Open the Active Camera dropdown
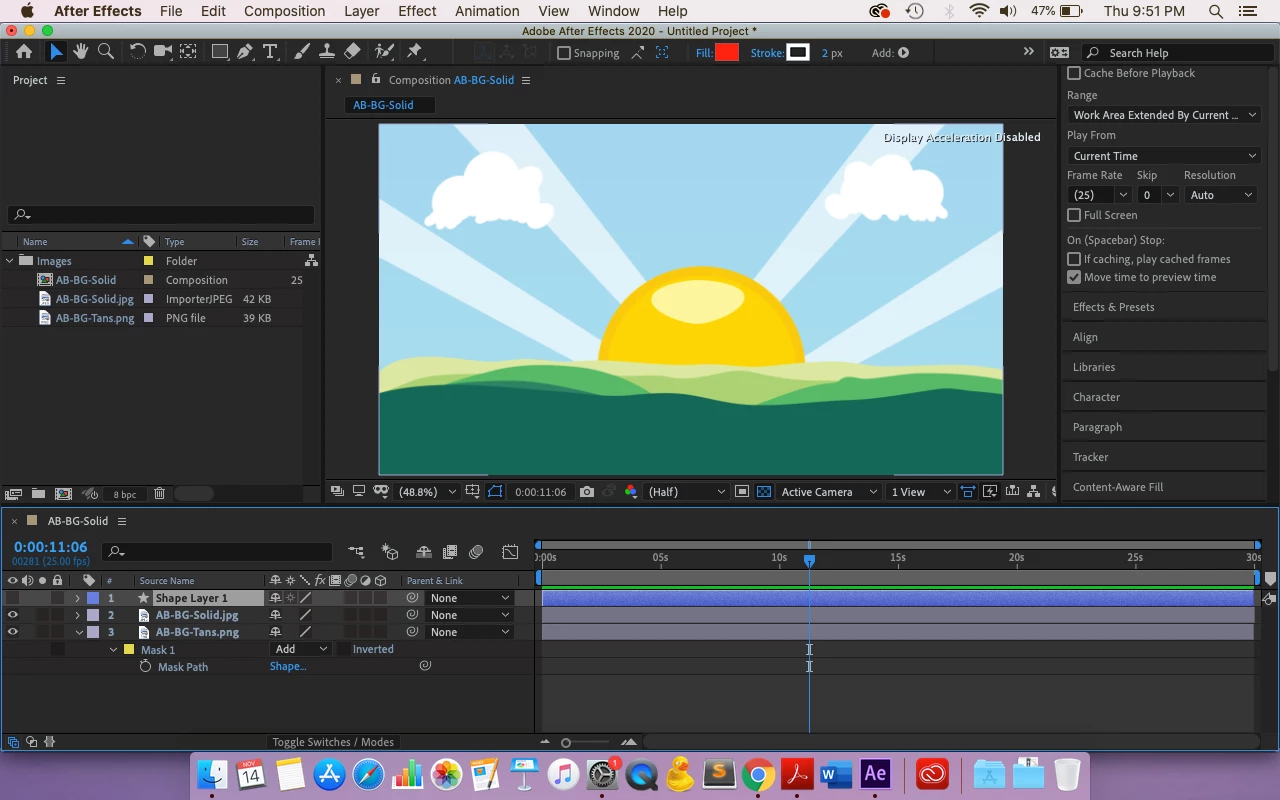1280x800 pixels. (829, 492)
